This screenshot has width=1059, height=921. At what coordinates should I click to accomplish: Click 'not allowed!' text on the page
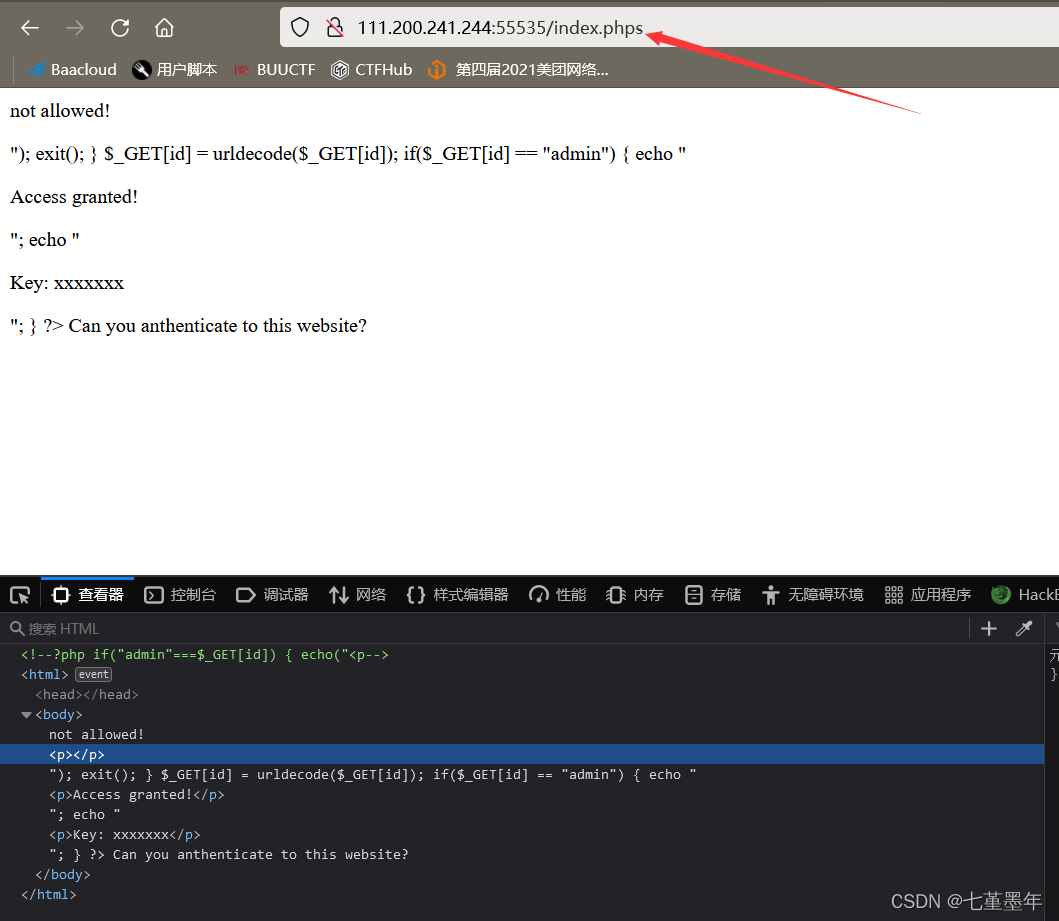coord(59,111)
